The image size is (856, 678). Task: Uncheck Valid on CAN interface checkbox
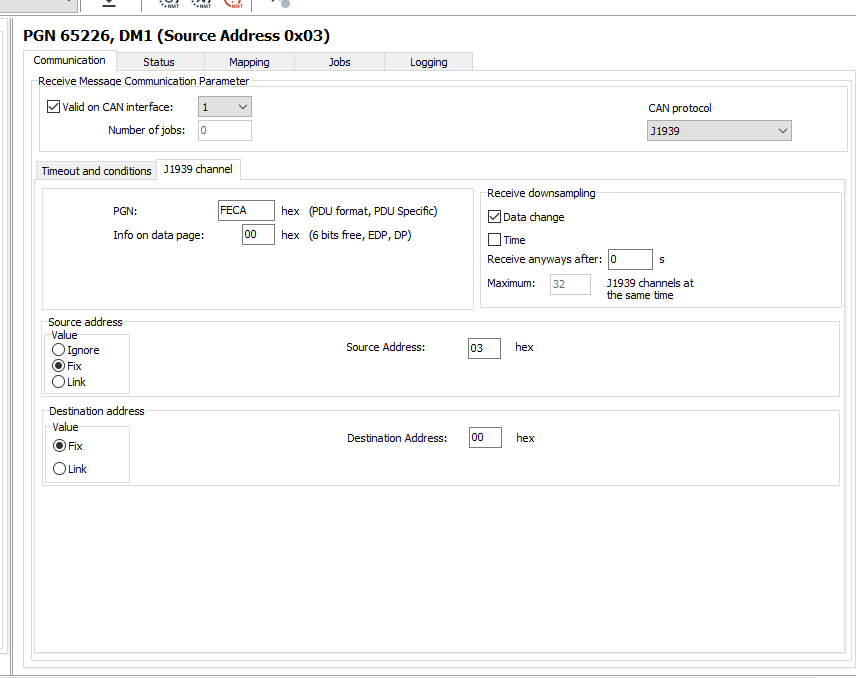tap(54, 107)
